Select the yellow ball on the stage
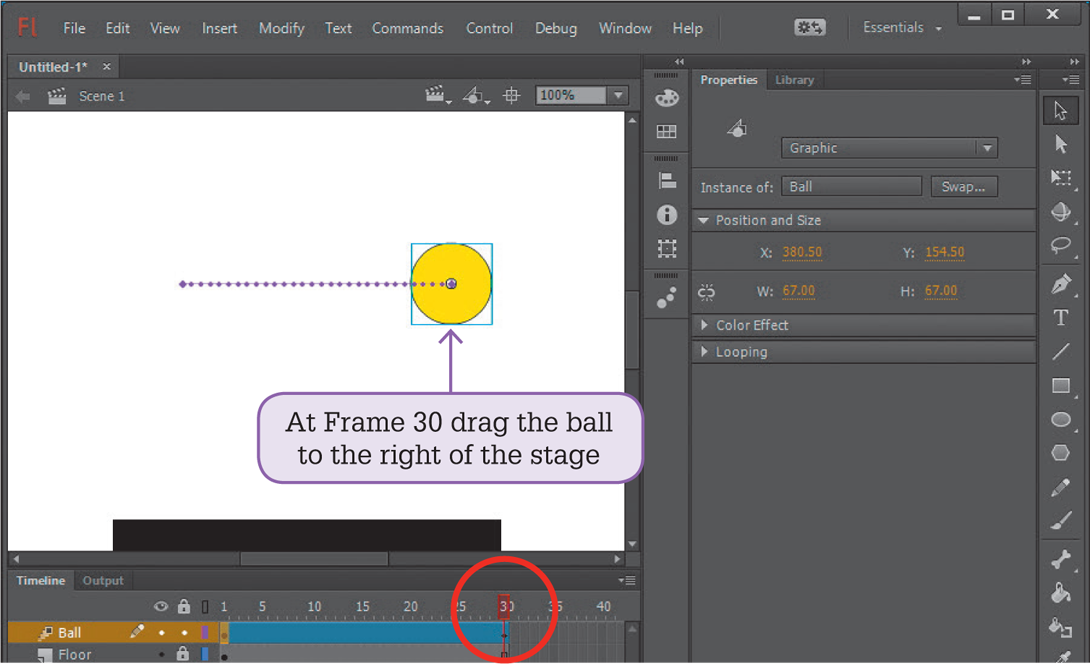Screen dimensions: 1090x664 coord(451,284)
